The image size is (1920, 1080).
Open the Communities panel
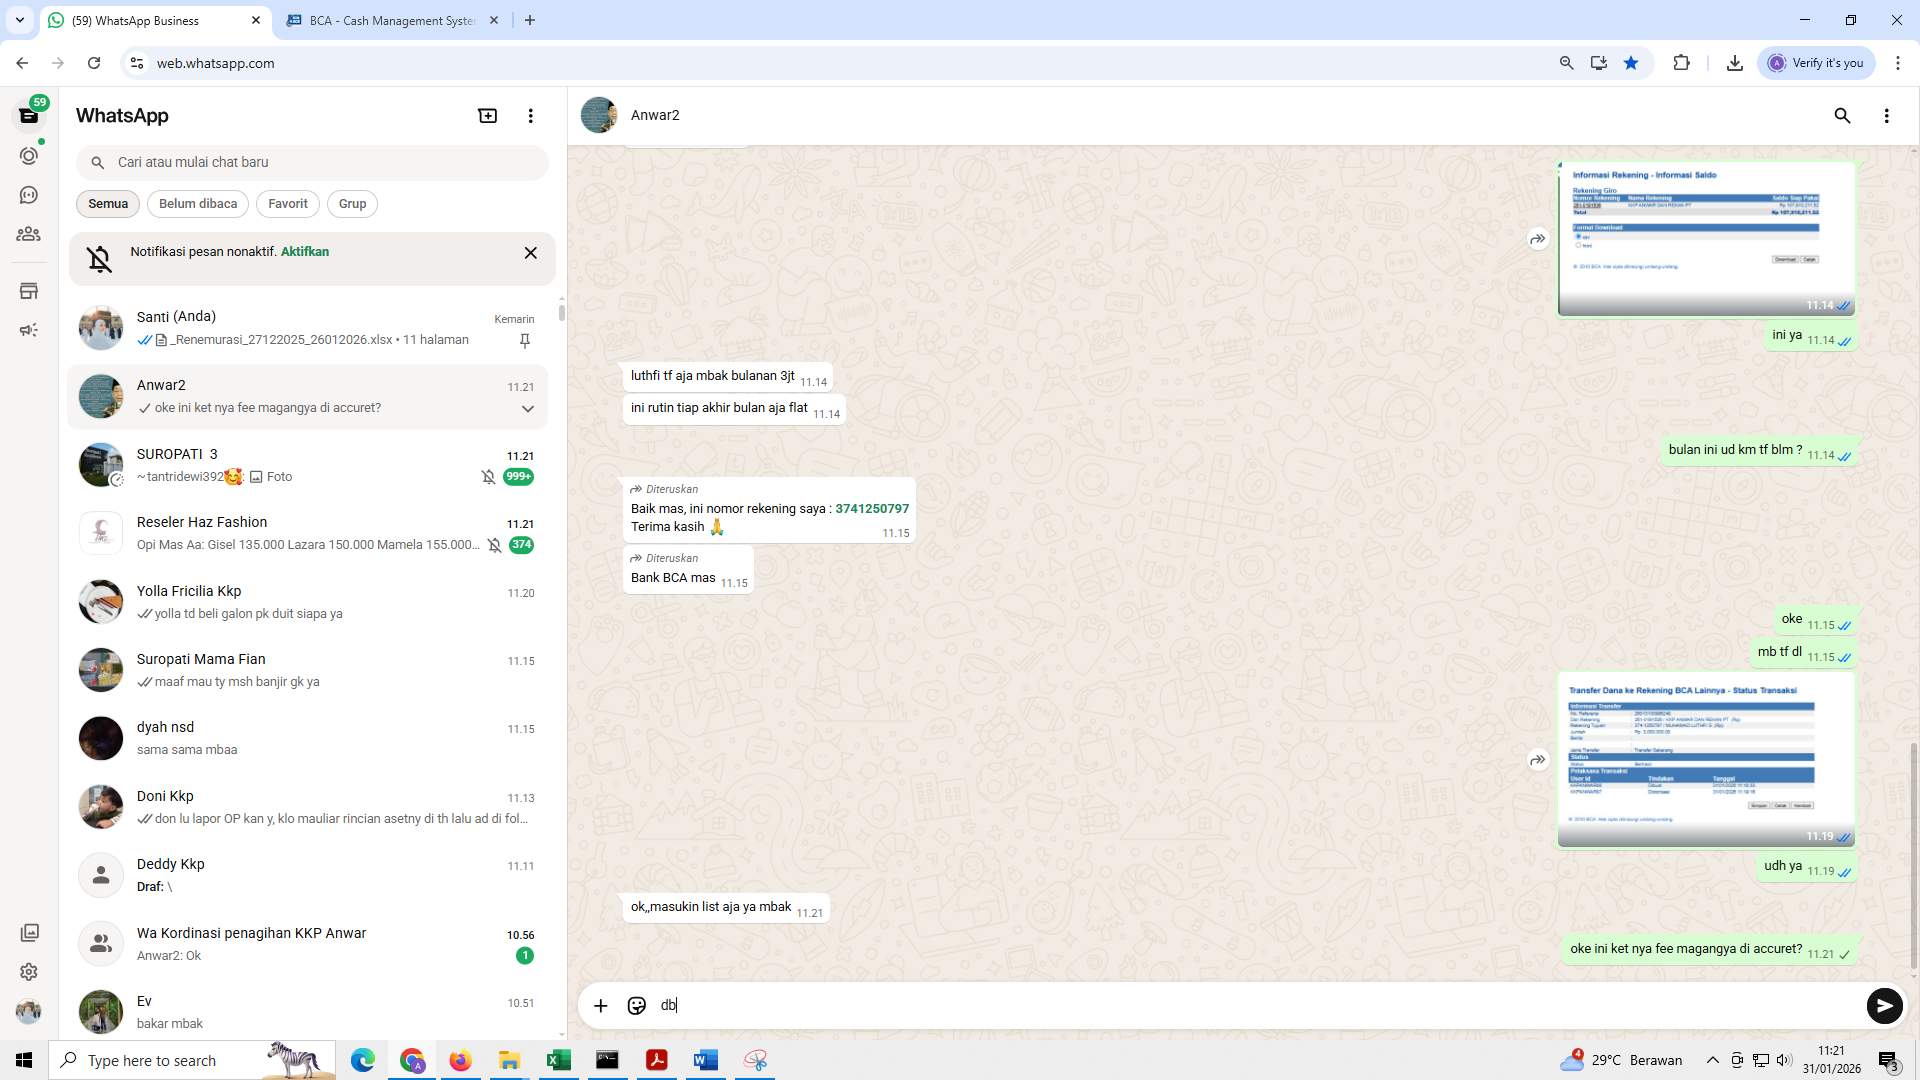coord(29,234)
